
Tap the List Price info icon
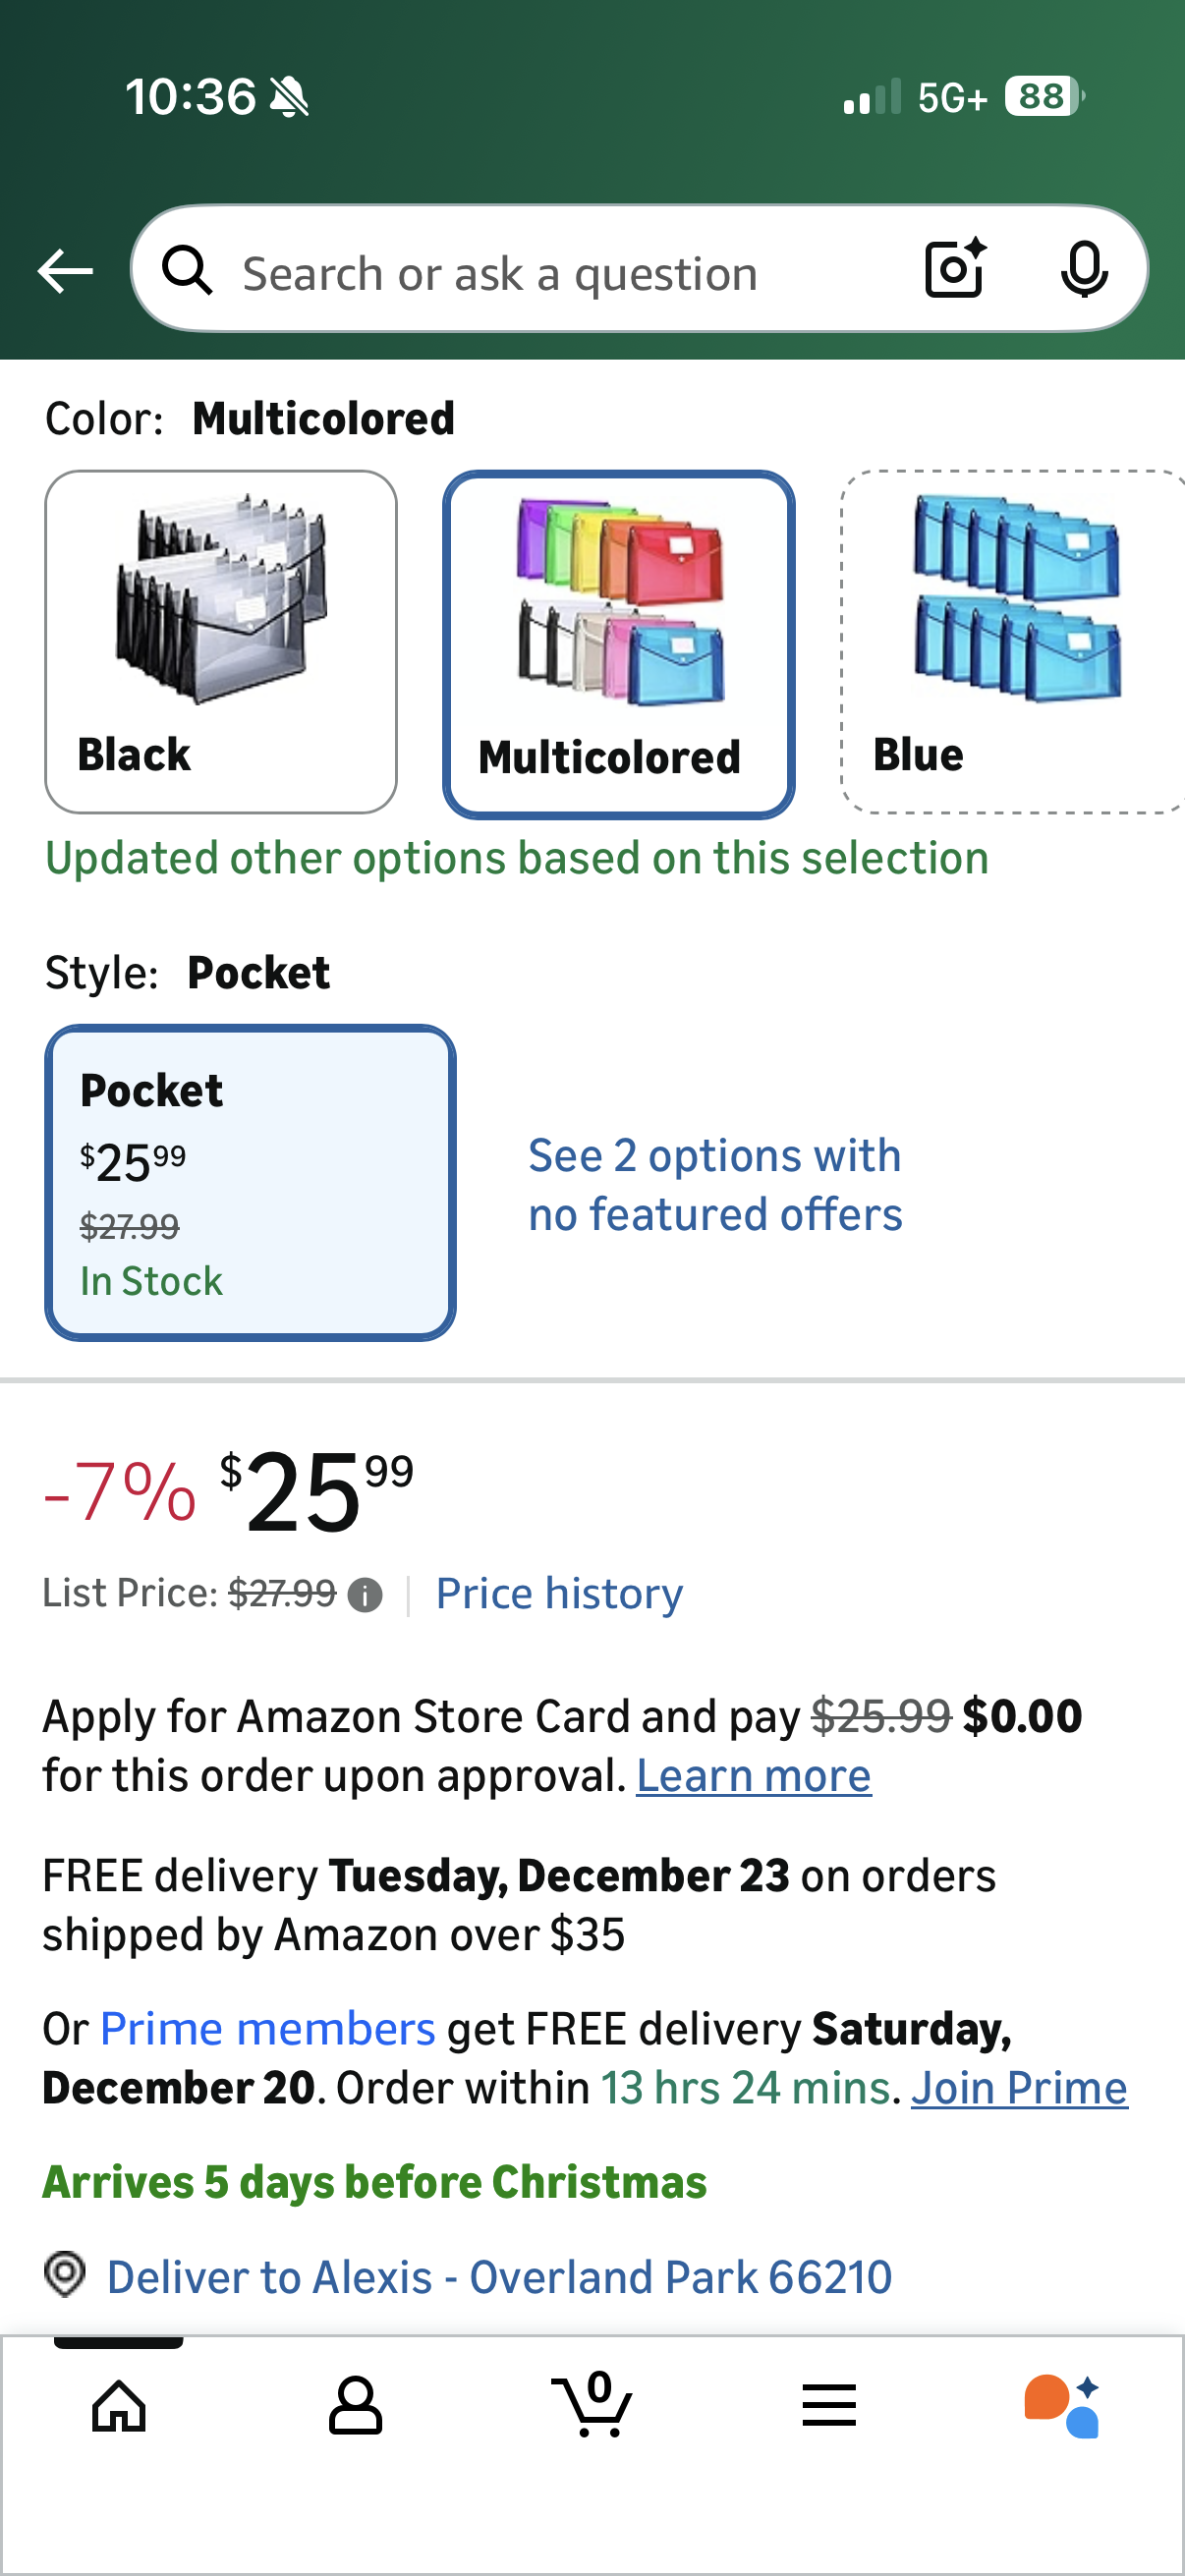click(365, 1595)
